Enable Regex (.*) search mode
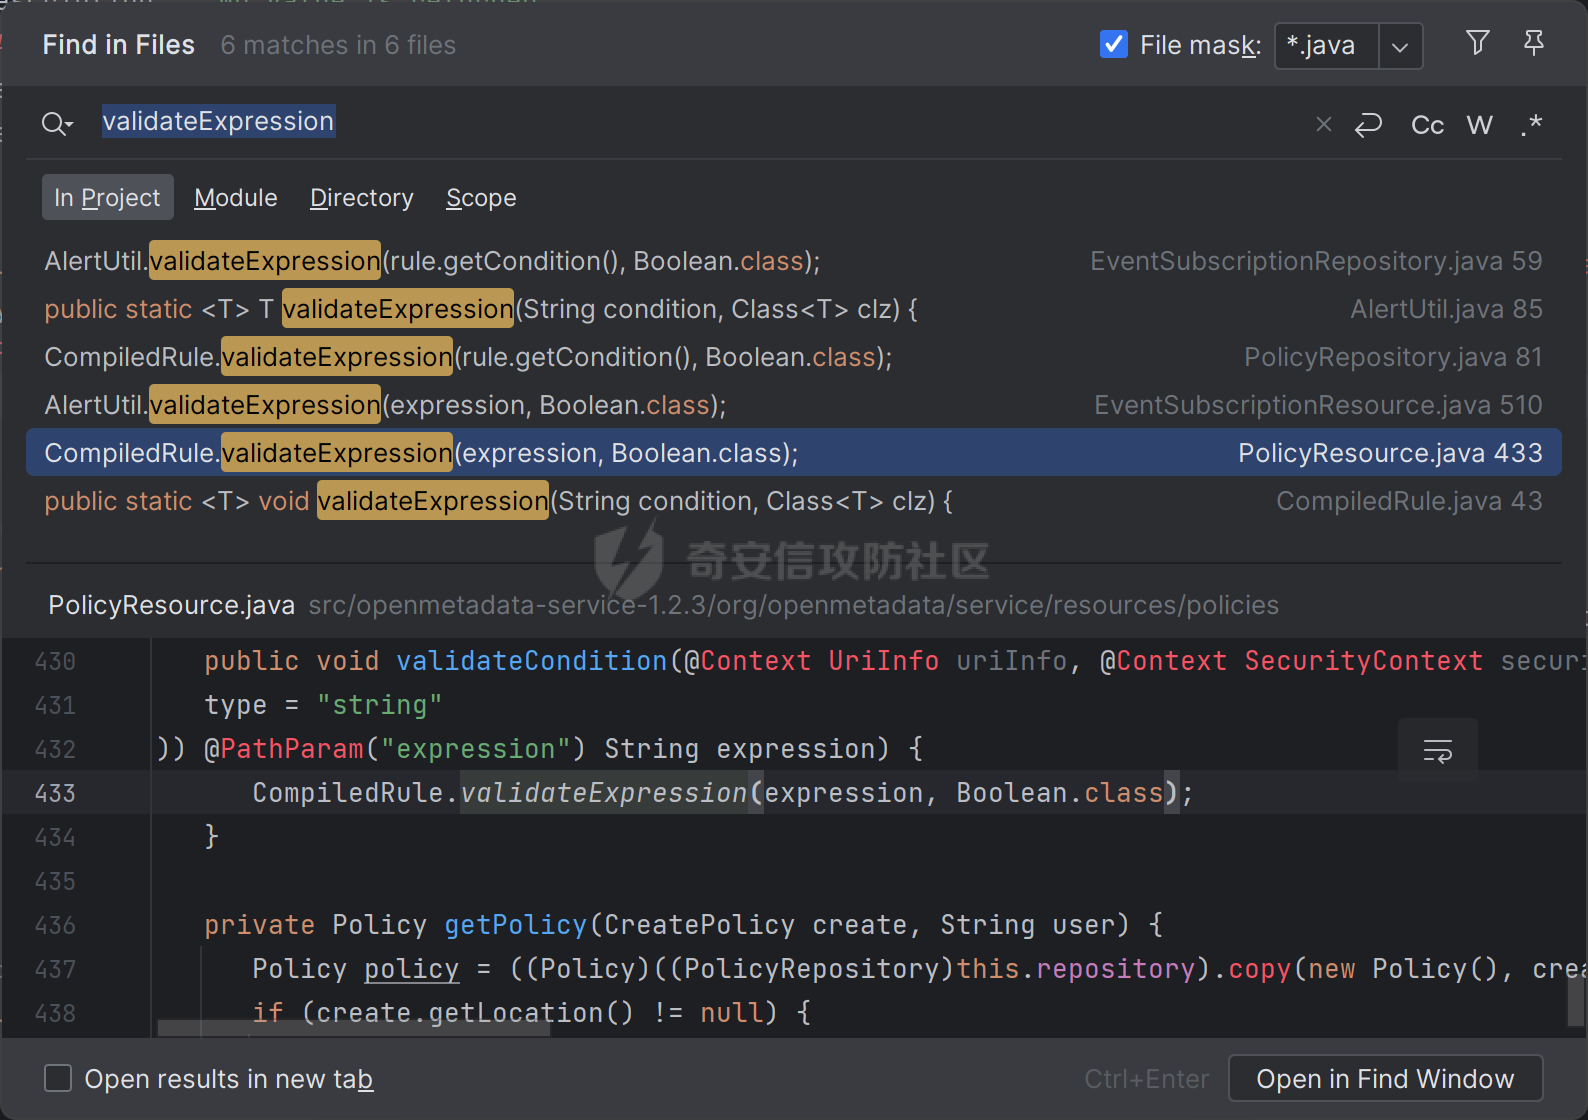Viewport: 1588px width, 1120px height. (1531, 125)
